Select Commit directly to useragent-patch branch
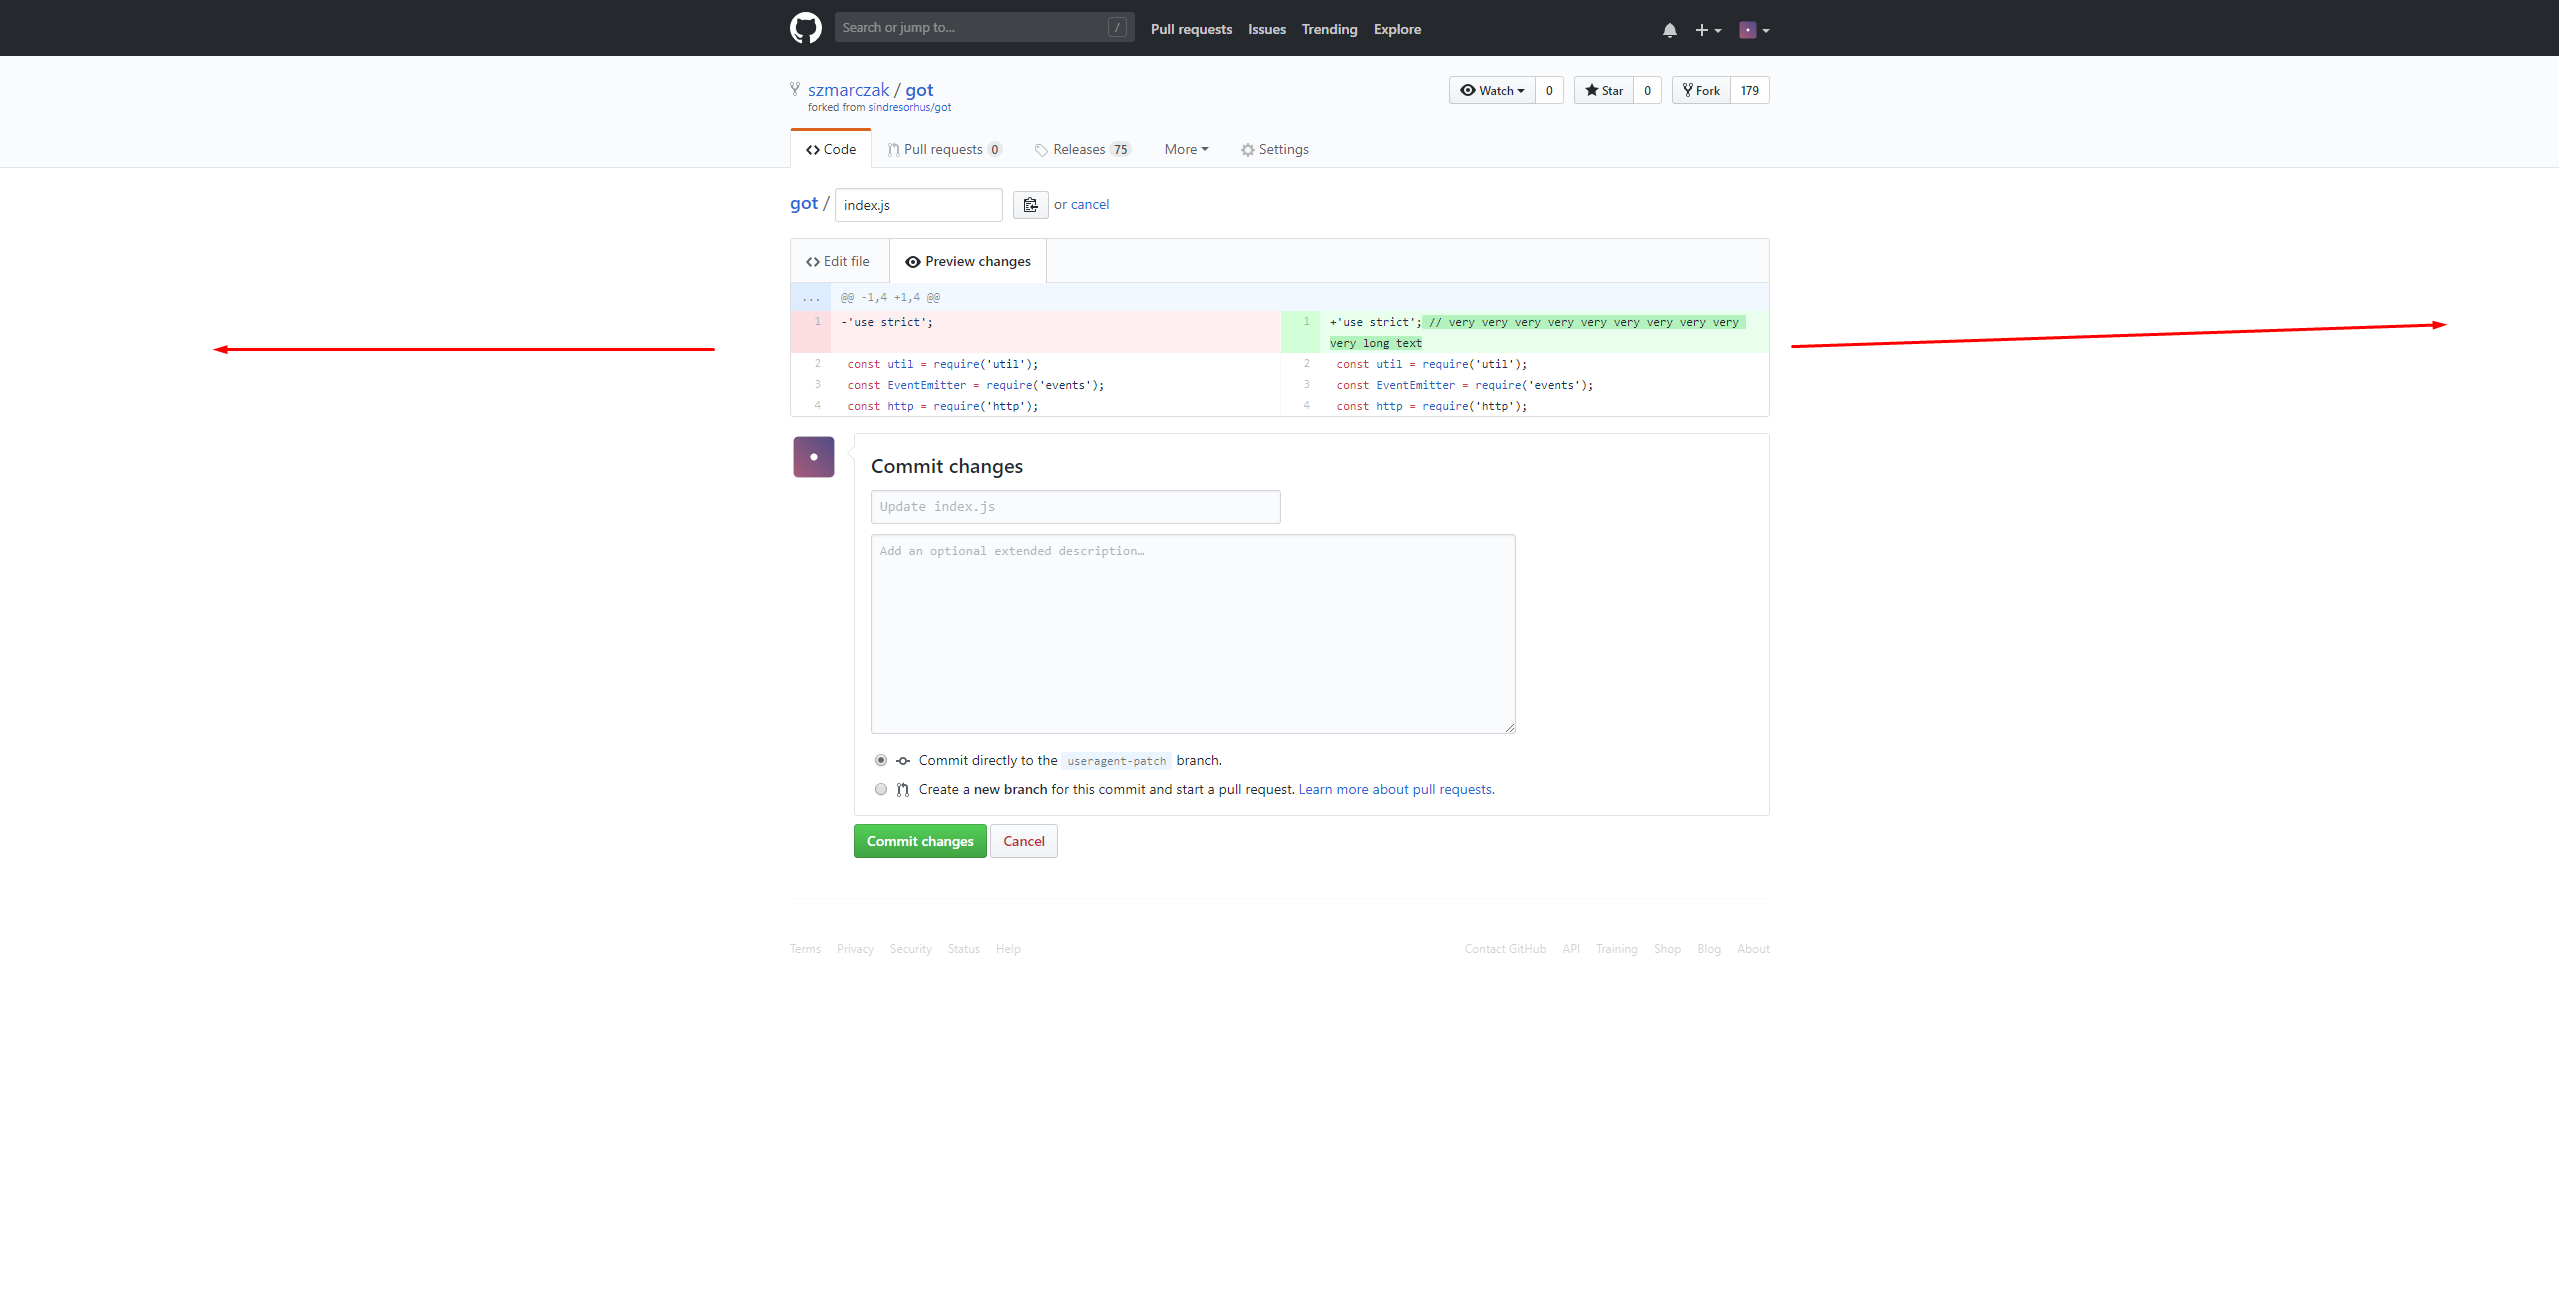This screenshot has height=1306, width=2559. [x=880, y=760]
